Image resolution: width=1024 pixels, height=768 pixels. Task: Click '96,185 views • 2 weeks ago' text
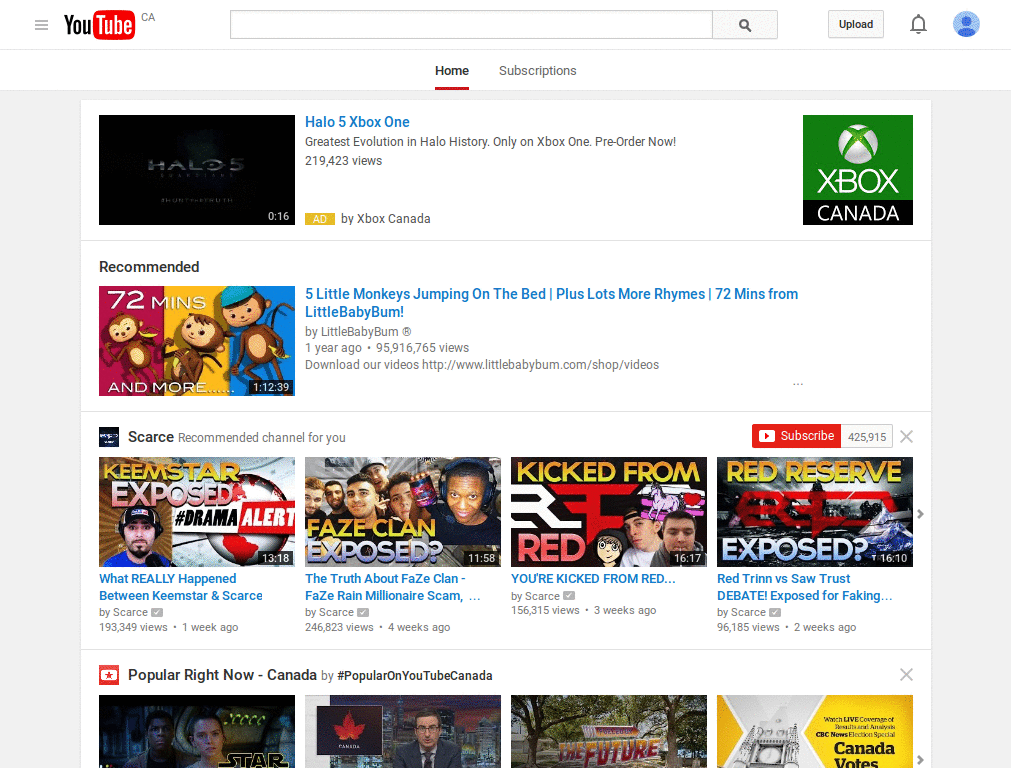tap(786, 628)
